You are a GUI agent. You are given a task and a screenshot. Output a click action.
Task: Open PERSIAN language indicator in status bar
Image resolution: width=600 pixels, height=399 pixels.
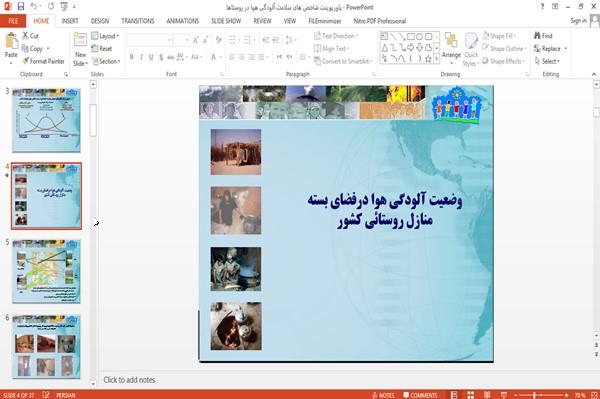(65, 395)
